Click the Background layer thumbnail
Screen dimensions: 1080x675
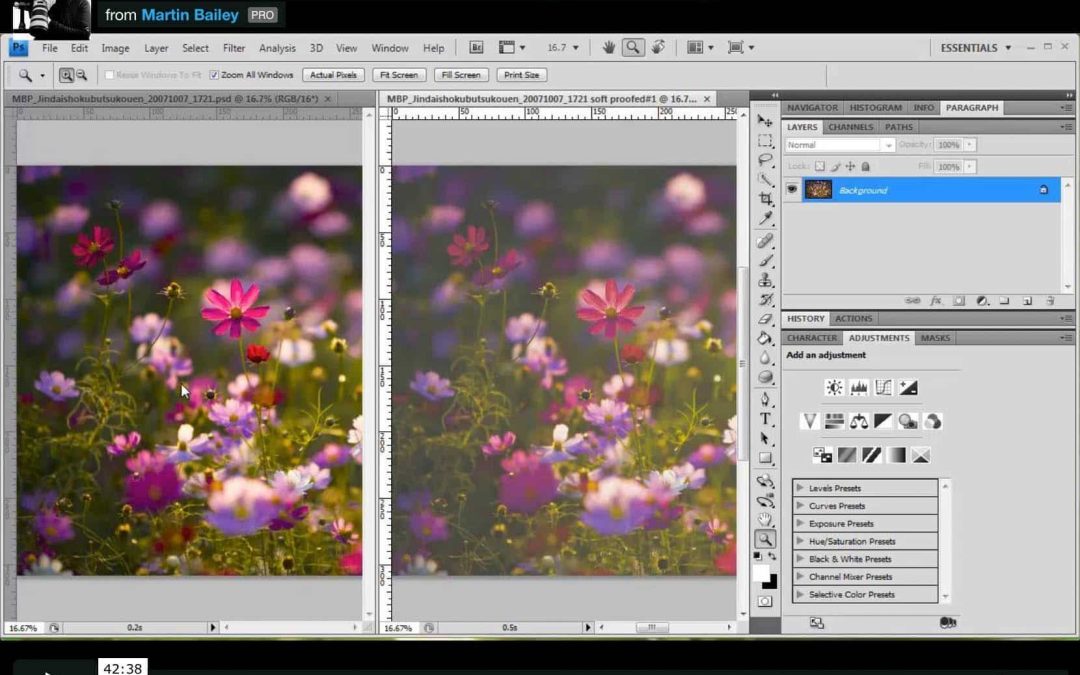coord(818,190)
